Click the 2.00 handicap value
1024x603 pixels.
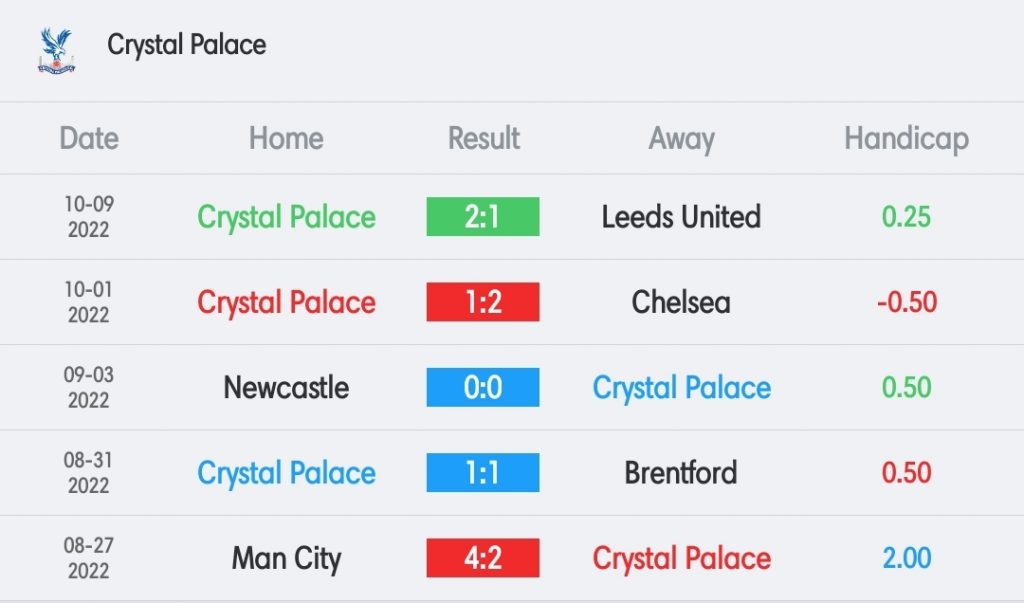[906, 559]
